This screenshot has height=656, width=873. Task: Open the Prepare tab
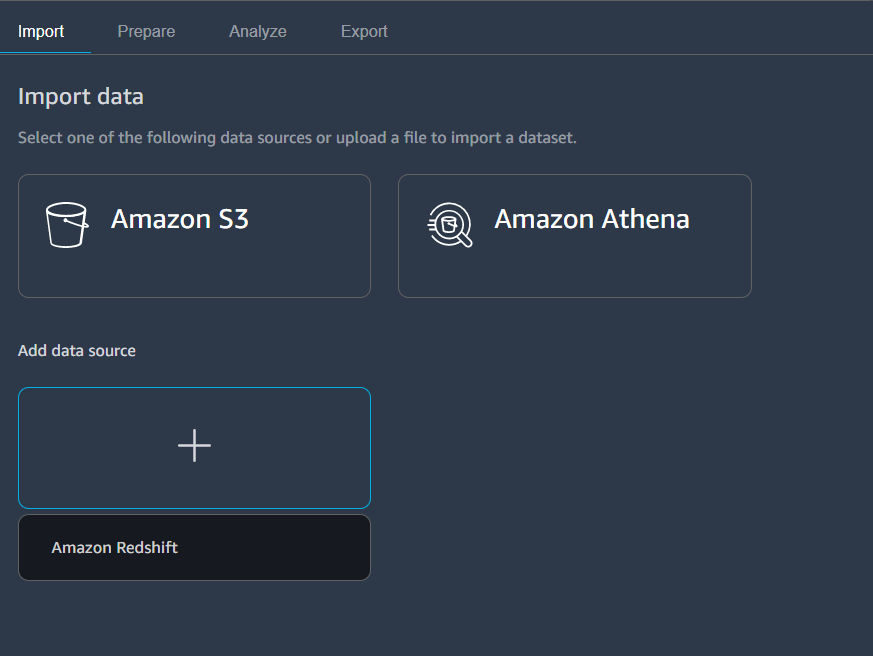pyautogui.click(x=146, y=31)
